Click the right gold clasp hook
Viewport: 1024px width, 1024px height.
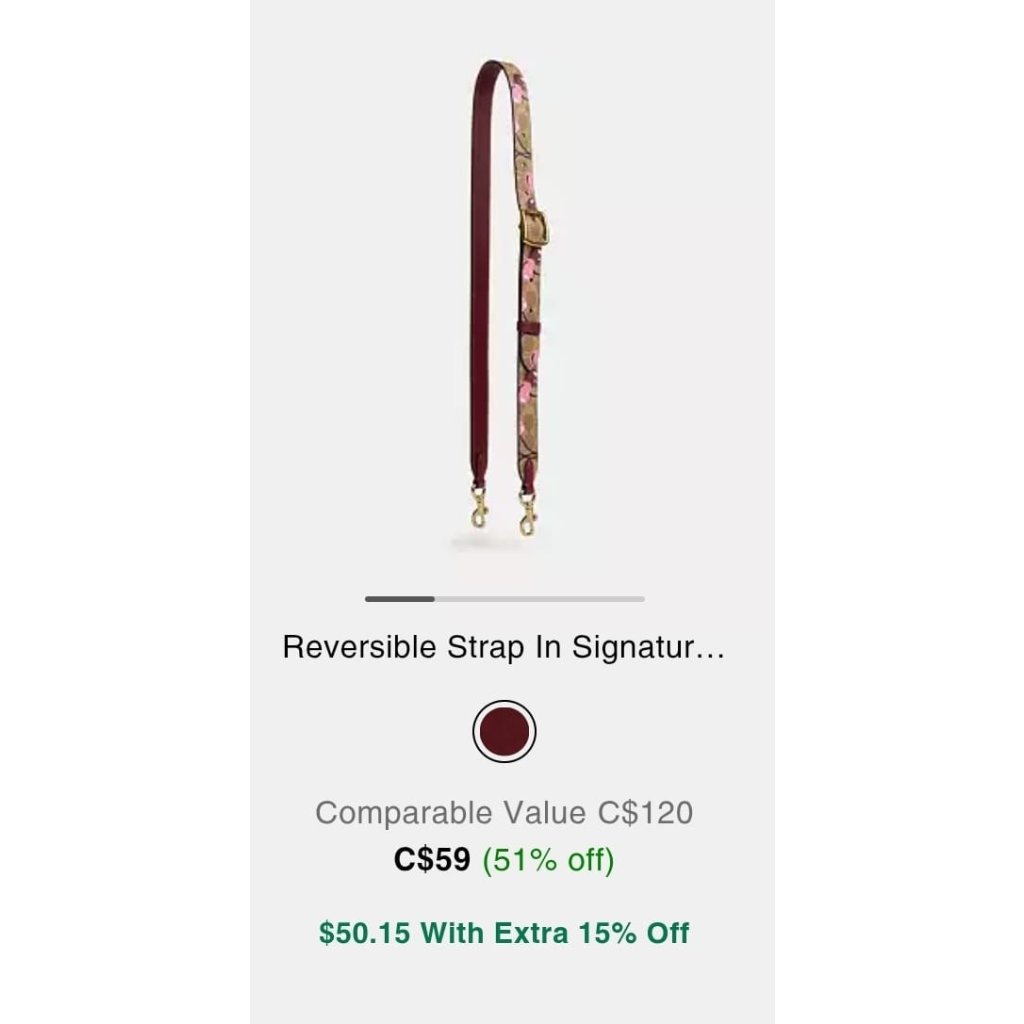click(528, 514)
